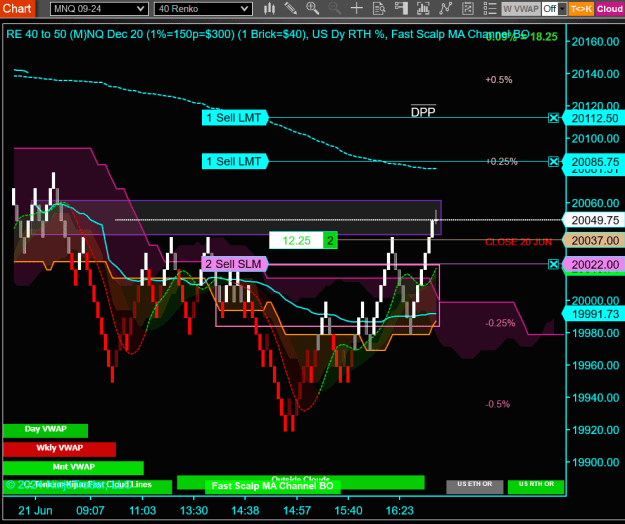Toggle the Chart Trader panel icon
The width and height of the screenshot is (625, 524).
[x=401, y=8]
